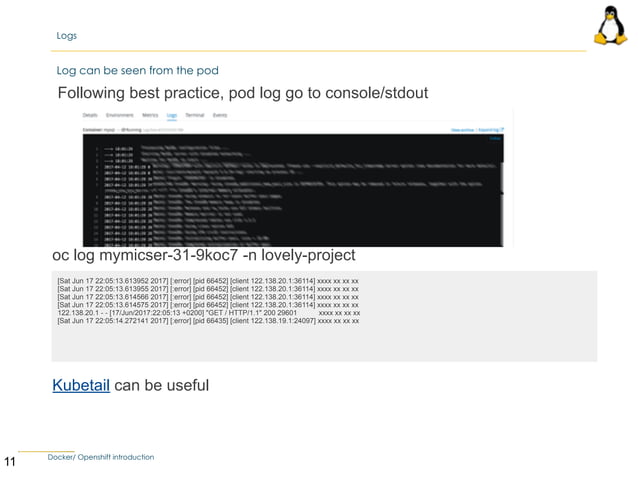Select the Metrics tab
This screenshot has height=478, width=638.
(x=150, y=115)
